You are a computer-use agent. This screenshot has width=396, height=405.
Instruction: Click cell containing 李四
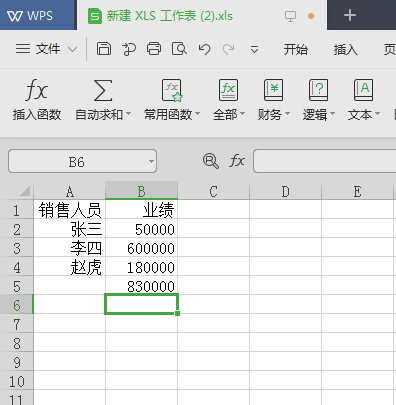coord(69,248)
